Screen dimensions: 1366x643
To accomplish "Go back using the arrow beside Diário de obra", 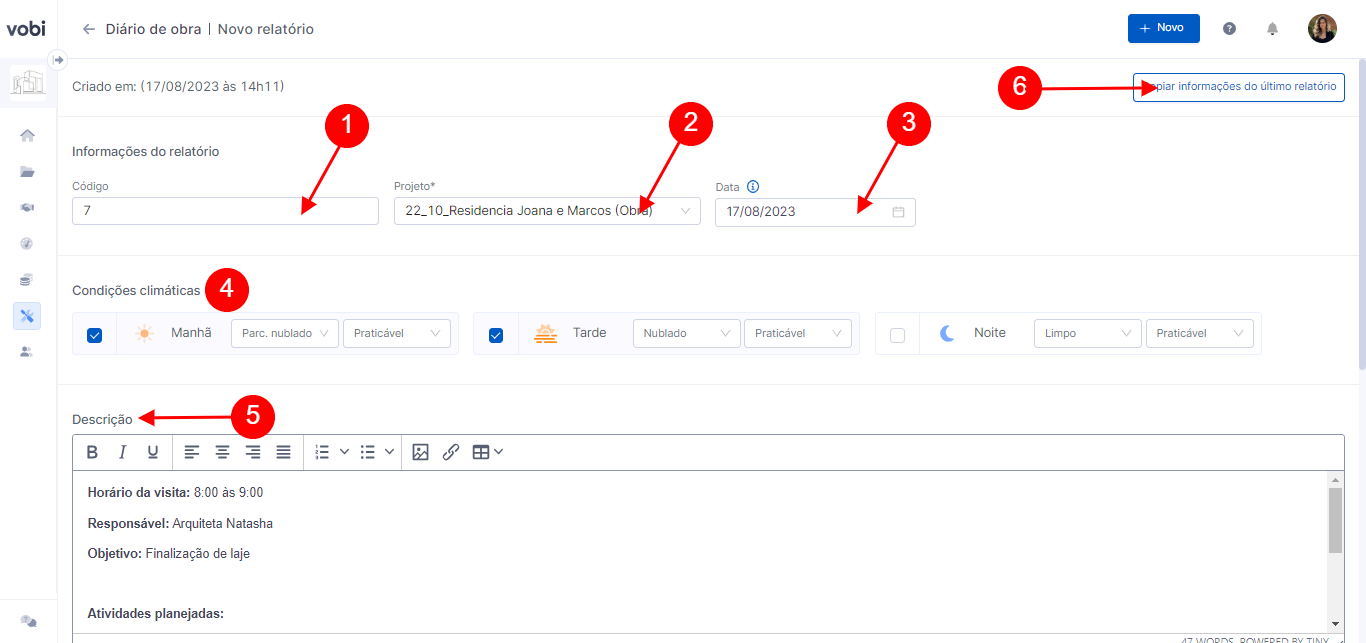I will (89, 29).
